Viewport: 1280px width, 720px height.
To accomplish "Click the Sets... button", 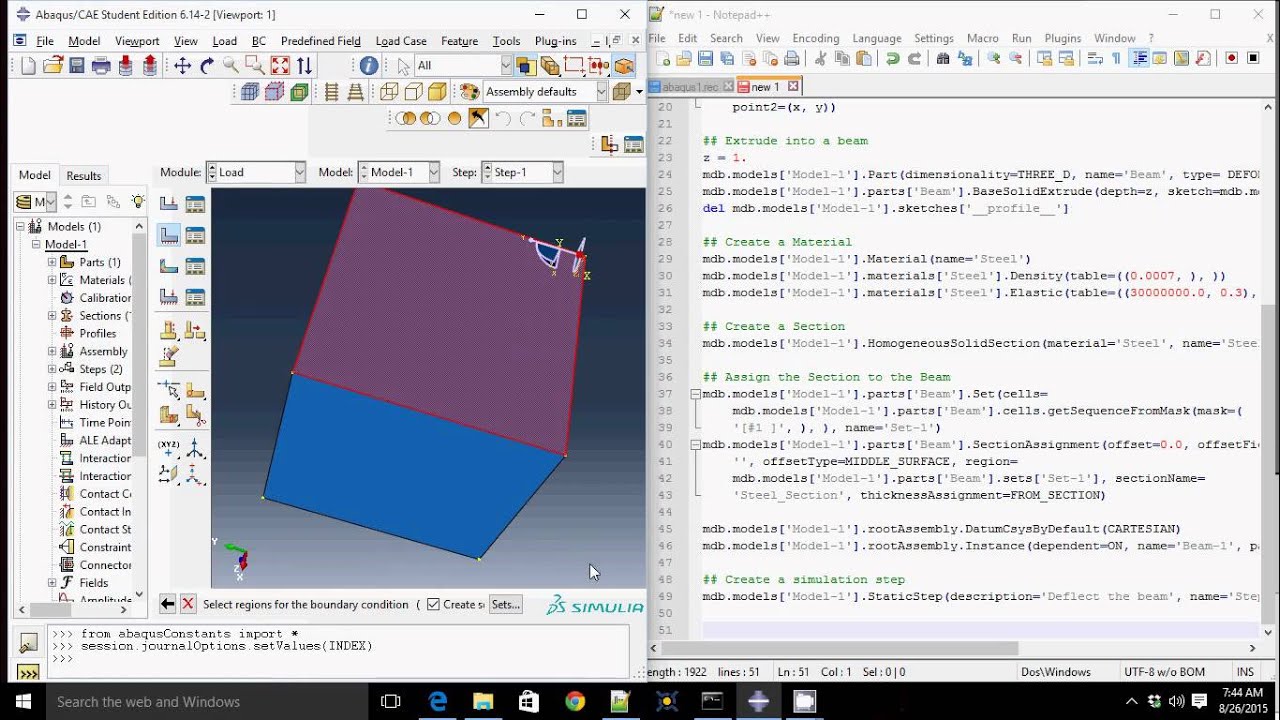I will coord(506,604).
